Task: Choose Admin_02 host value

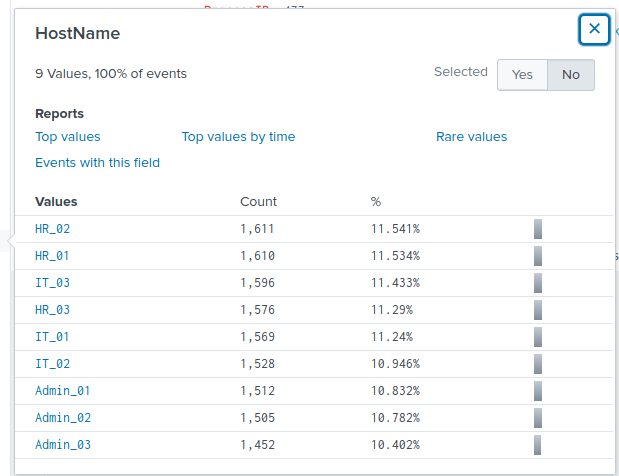Action: click(62, 418)
